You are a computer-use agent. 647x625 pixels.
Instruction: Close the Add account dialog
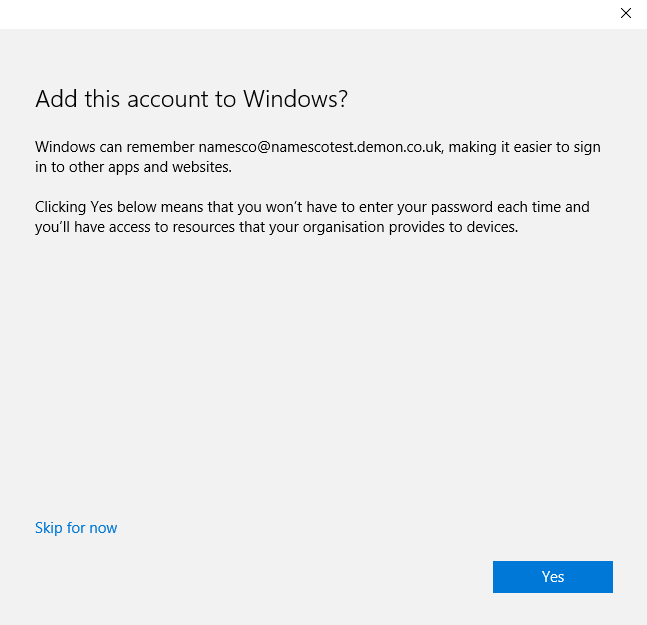(x=626, y=13)
